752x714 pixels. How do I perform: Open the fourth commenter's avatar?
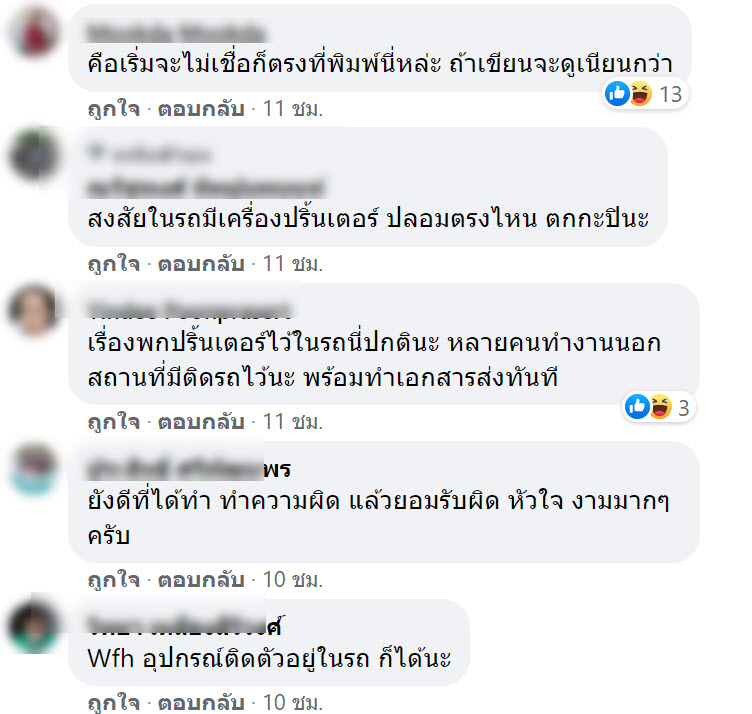click(x=34, y=469)
